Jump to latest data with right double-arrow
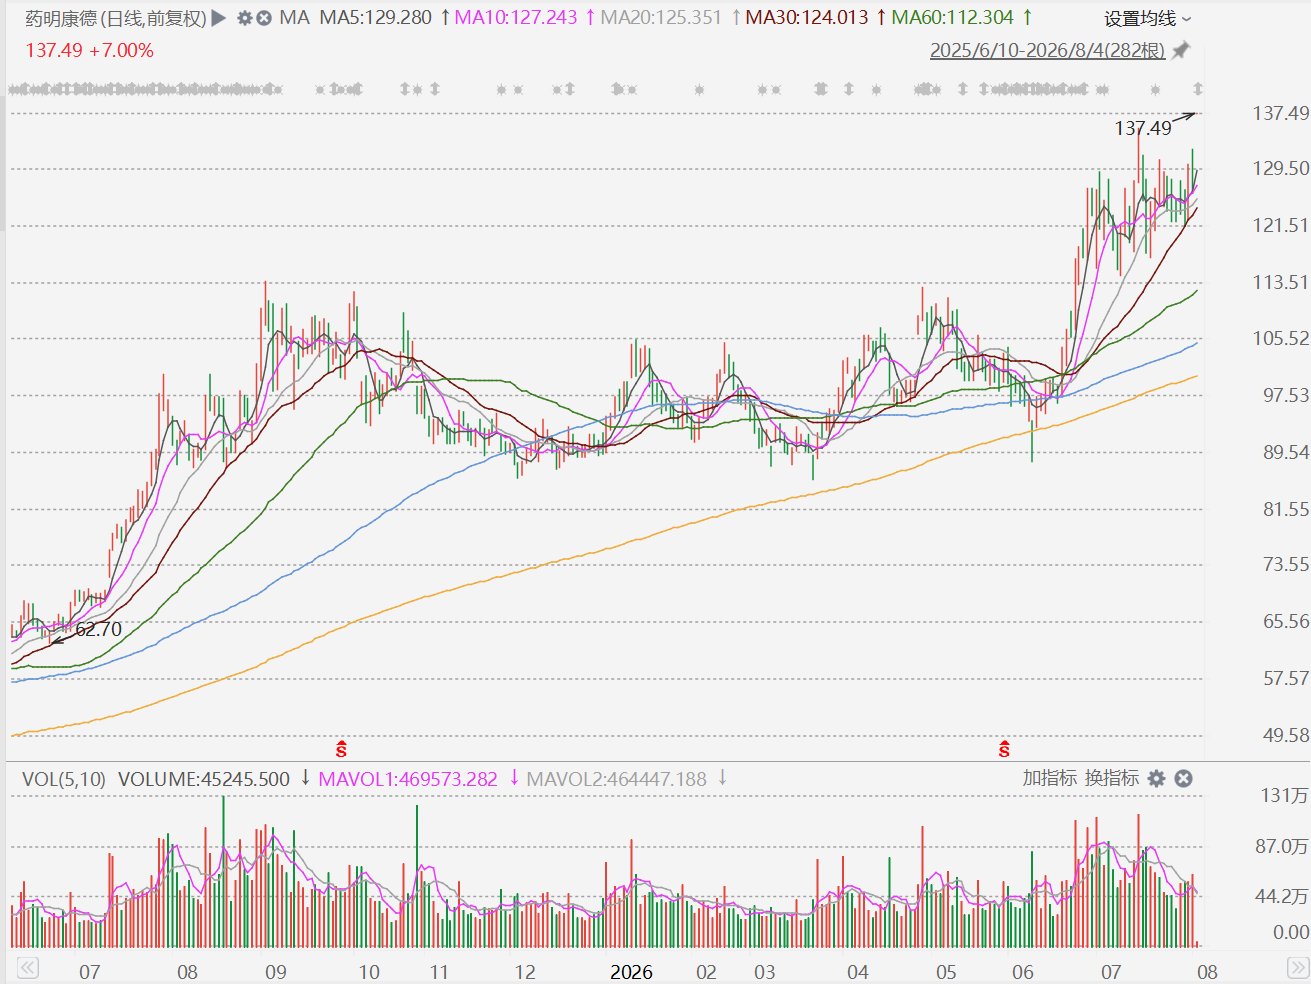 pos(1297,968)
